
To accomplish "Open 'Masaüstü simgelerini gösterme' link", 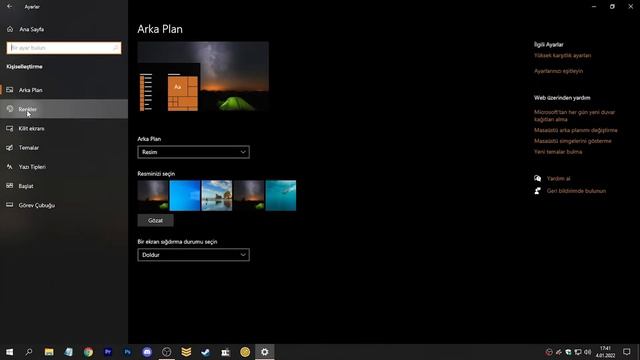I will coord(573,141).
